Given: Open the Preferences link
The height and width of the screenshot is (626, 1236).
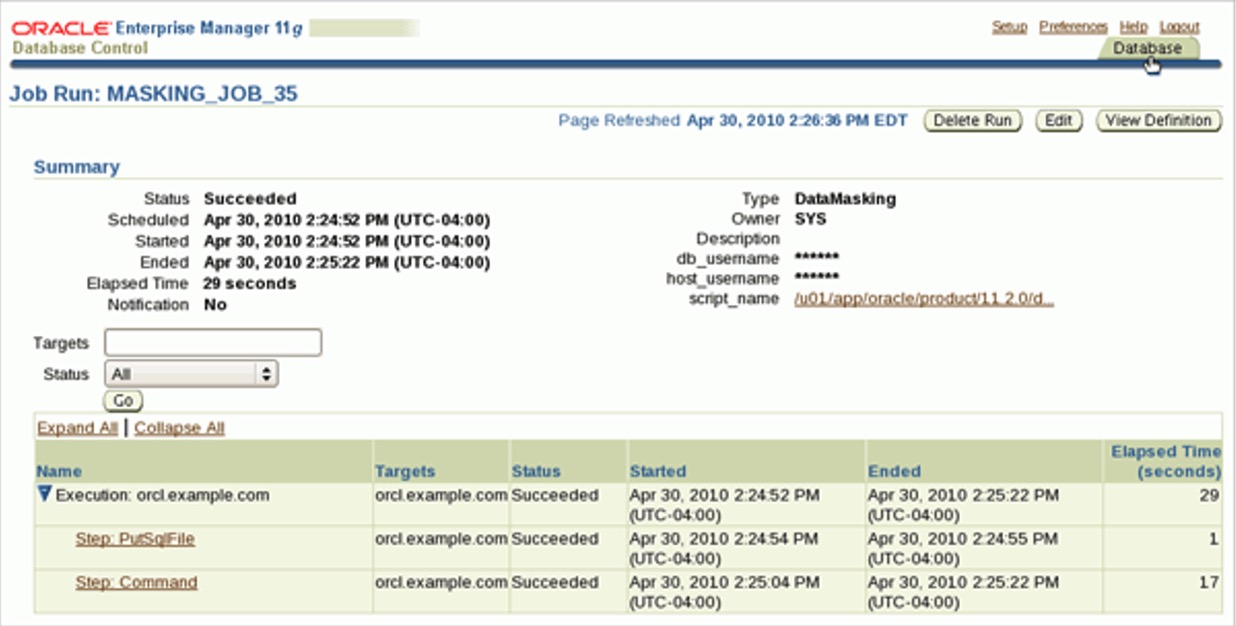Looking at the screenshot, I should [1073, 27].
